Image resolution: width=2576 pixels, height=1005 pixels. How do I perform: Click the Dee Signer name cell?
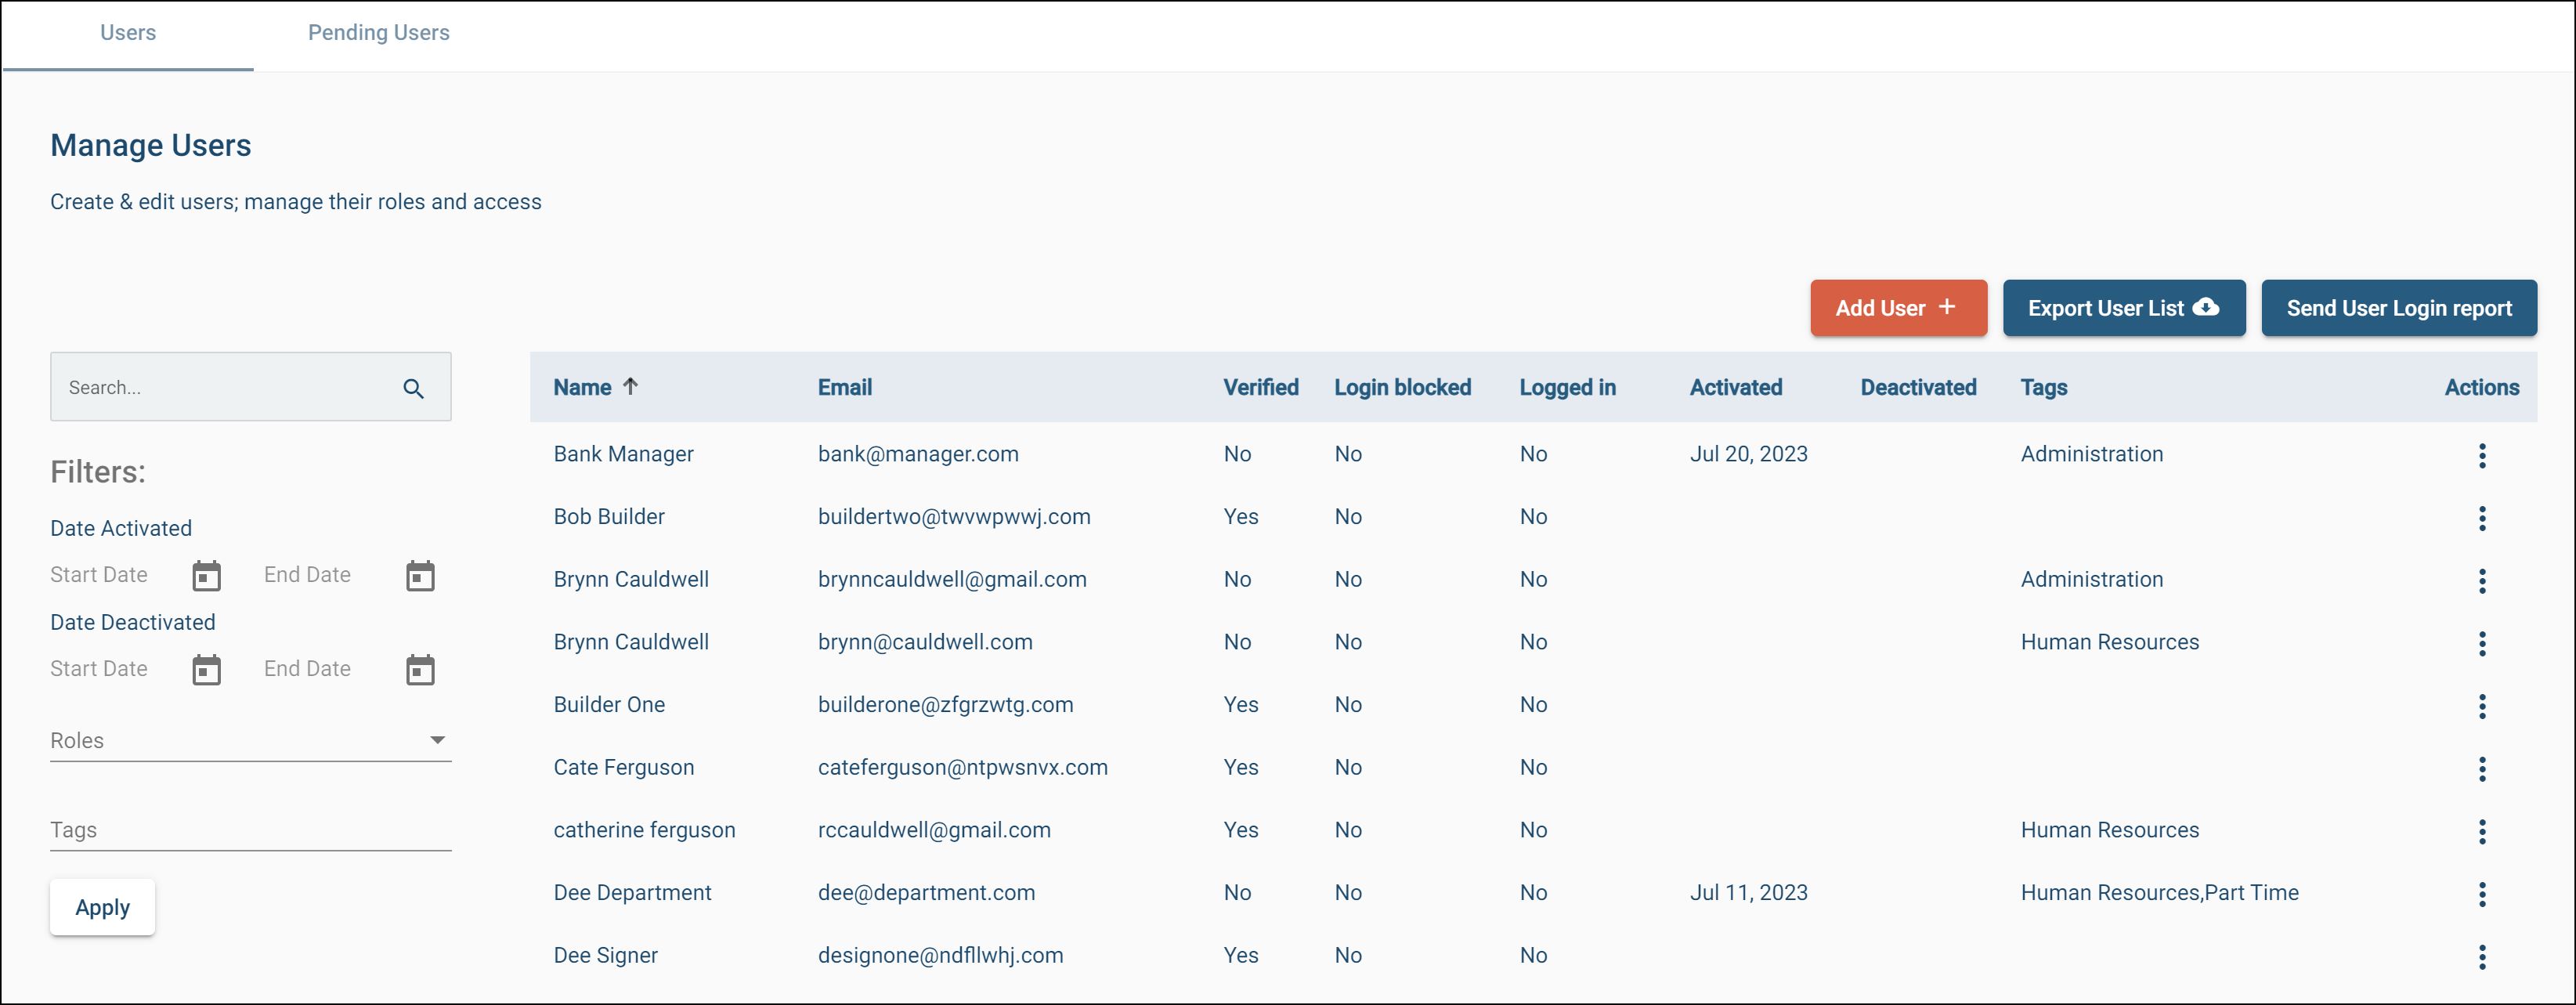coord(605,956)
